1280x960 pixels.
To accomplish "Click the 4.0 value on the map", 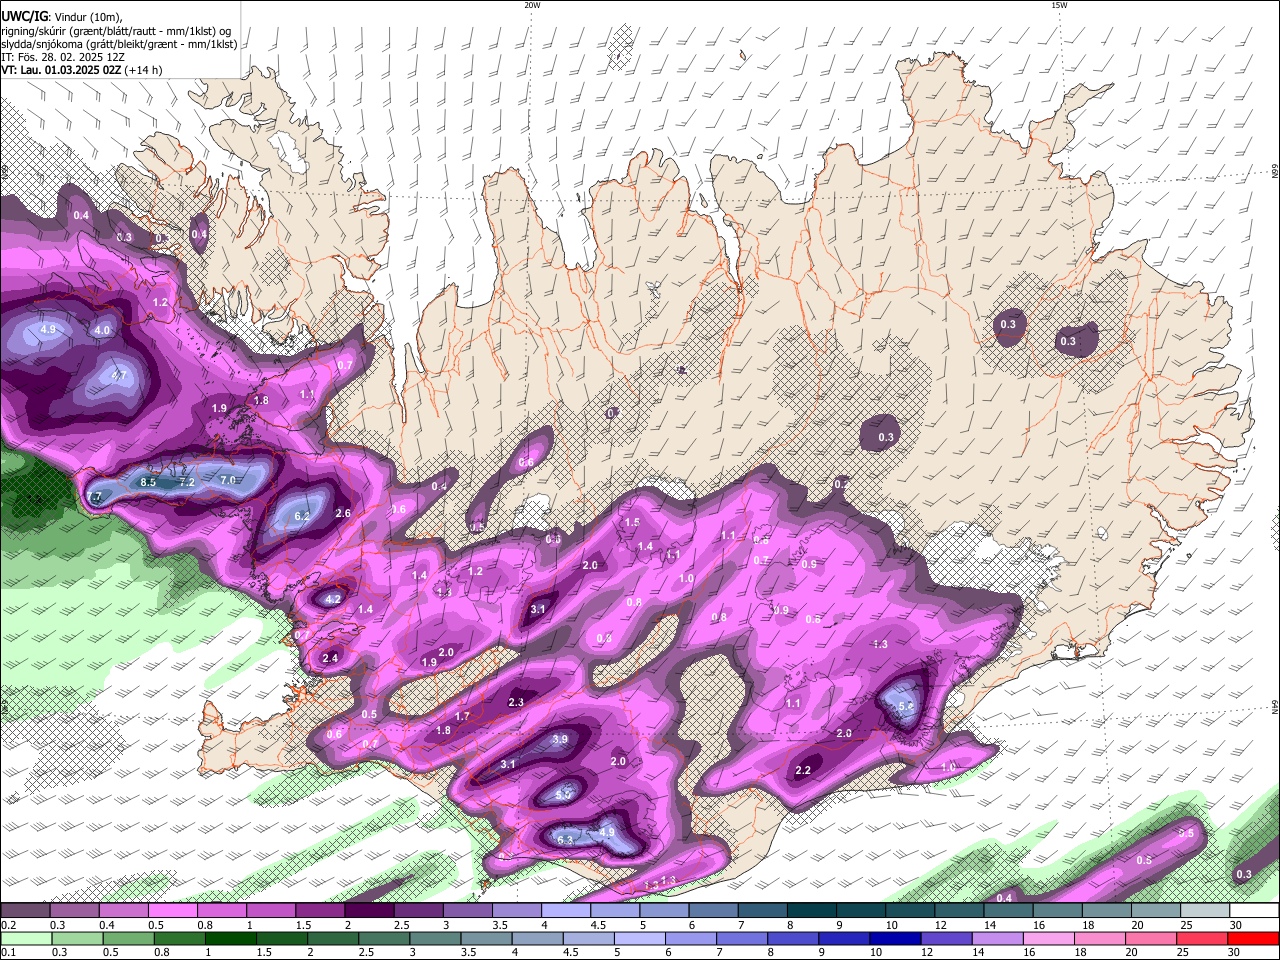I will click(102, 330).
